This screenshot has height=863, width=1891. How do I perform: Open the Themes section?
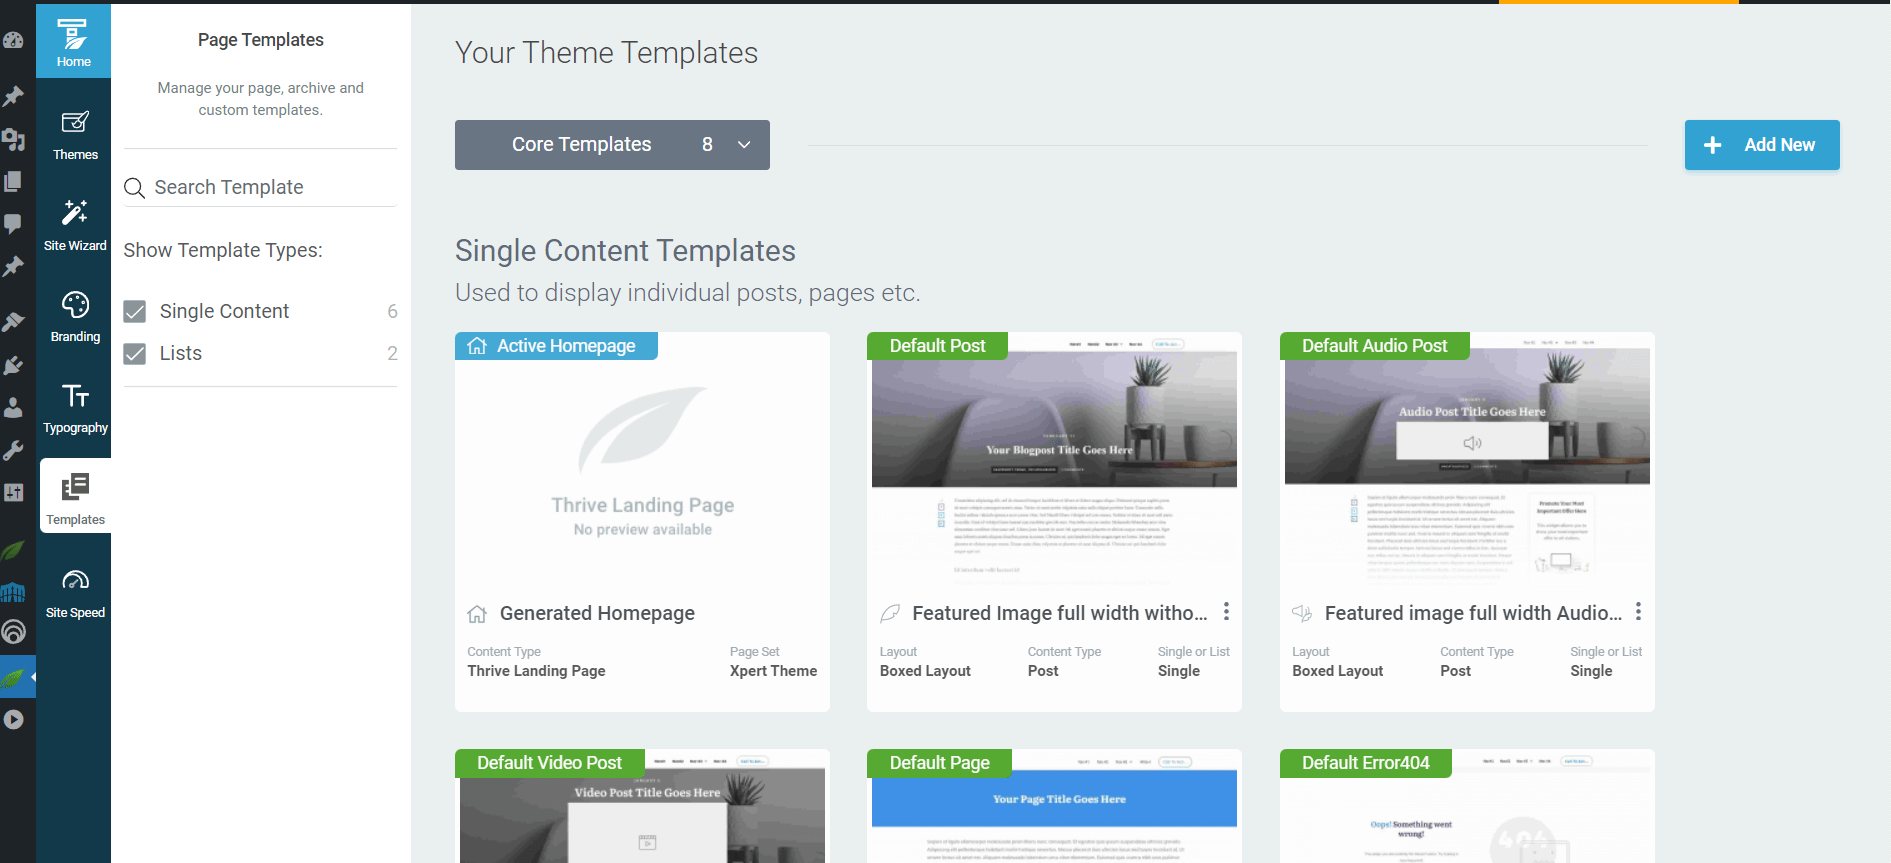75,135
